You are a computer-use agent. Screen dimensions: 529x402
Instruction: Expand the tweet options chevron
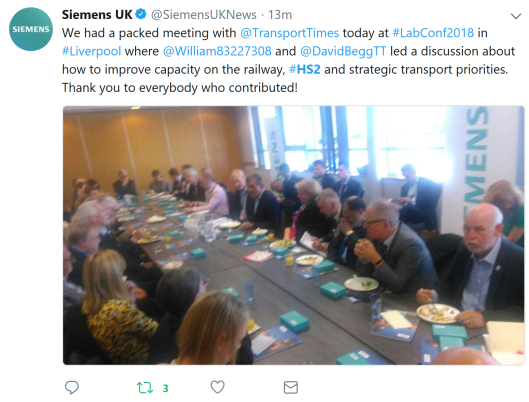(x=516, y=16)
